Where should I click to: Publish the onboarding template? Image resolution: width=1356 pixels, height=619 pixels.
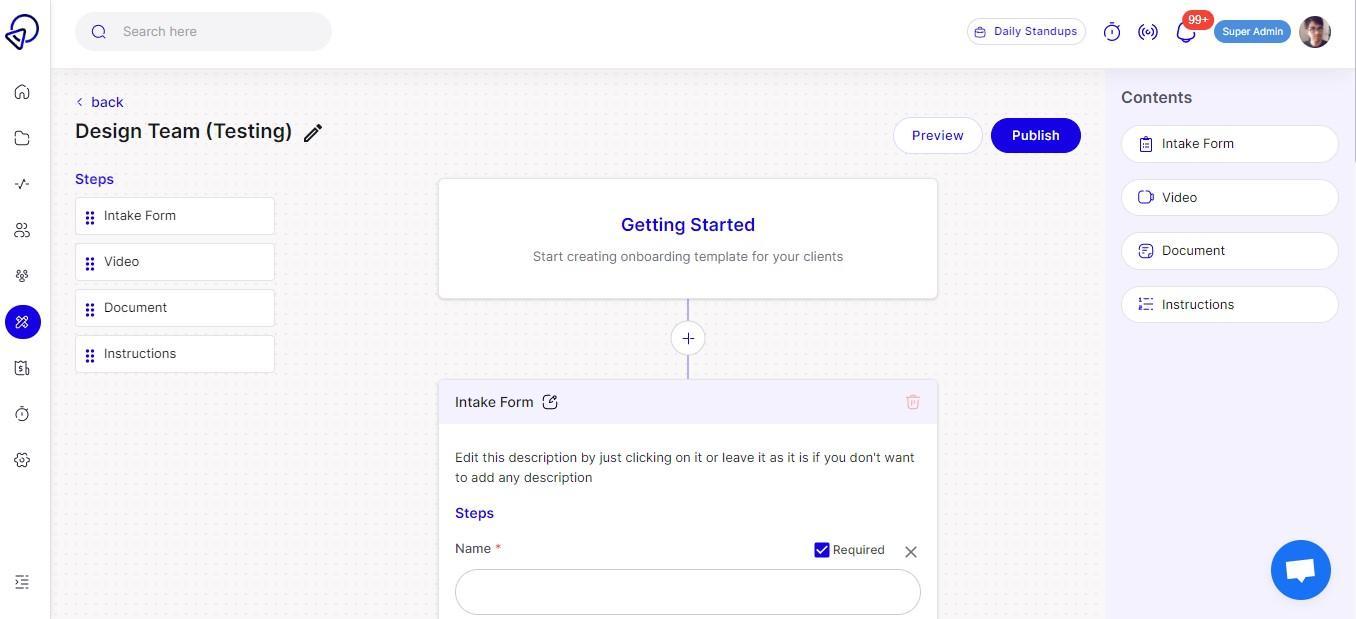click(x=1035, y=135)
